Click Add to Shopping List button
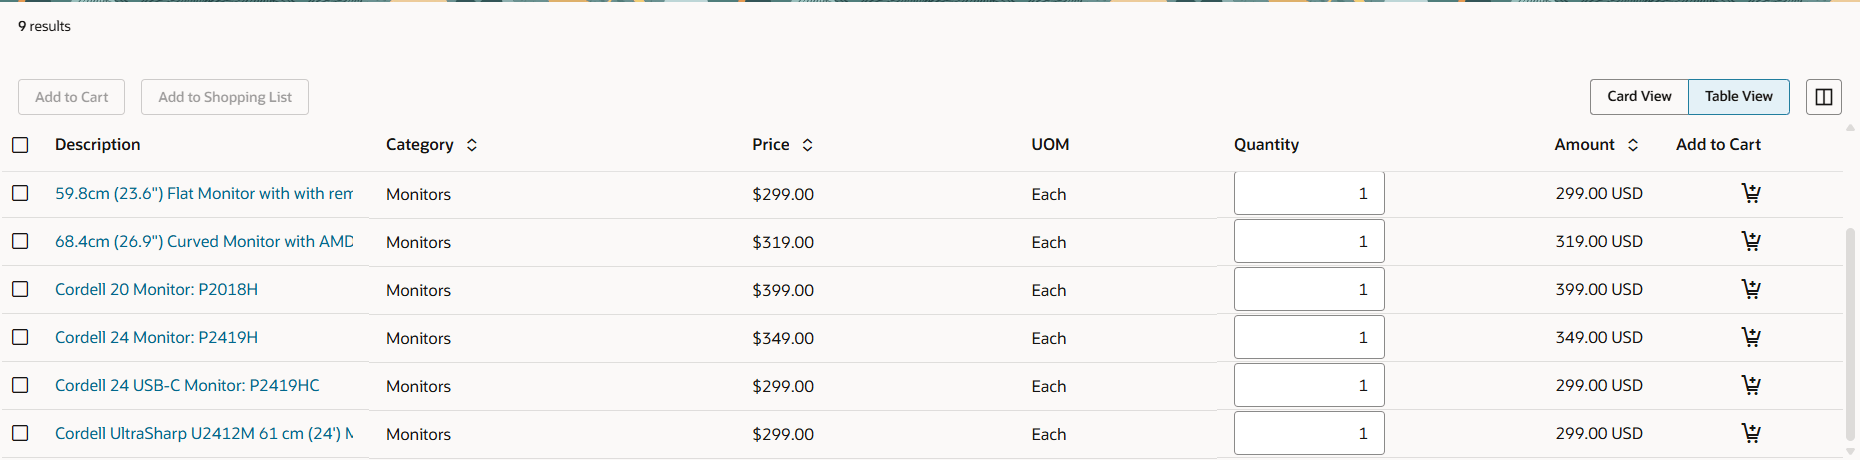This screenshot has height=460, width=1860. click(x=225, y=97)
